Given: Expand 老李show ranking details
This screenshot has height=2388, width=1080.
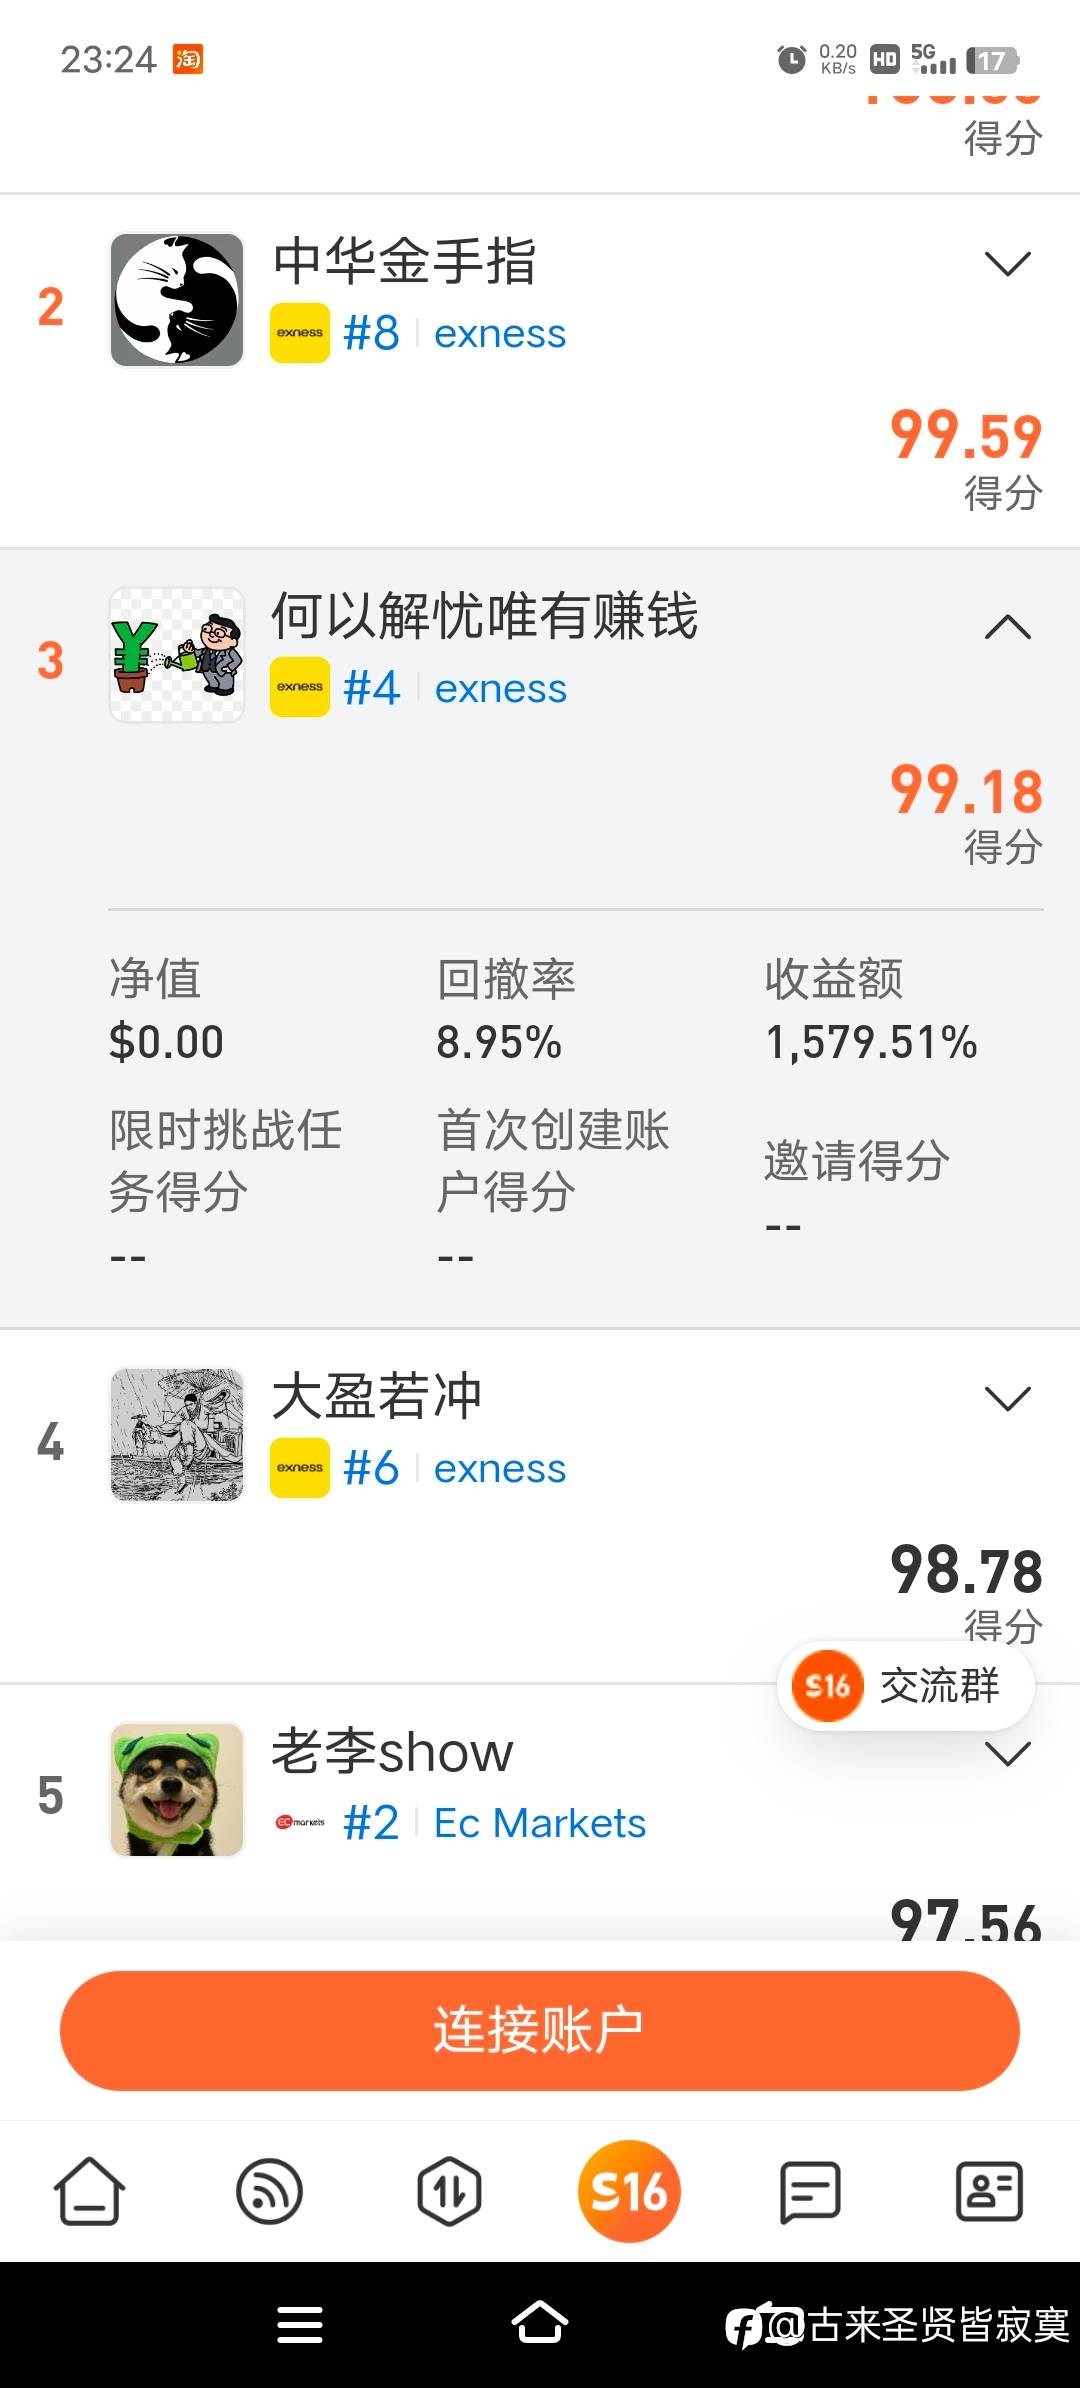Looking at the screenshot, I should [x=1007, y=1754].
